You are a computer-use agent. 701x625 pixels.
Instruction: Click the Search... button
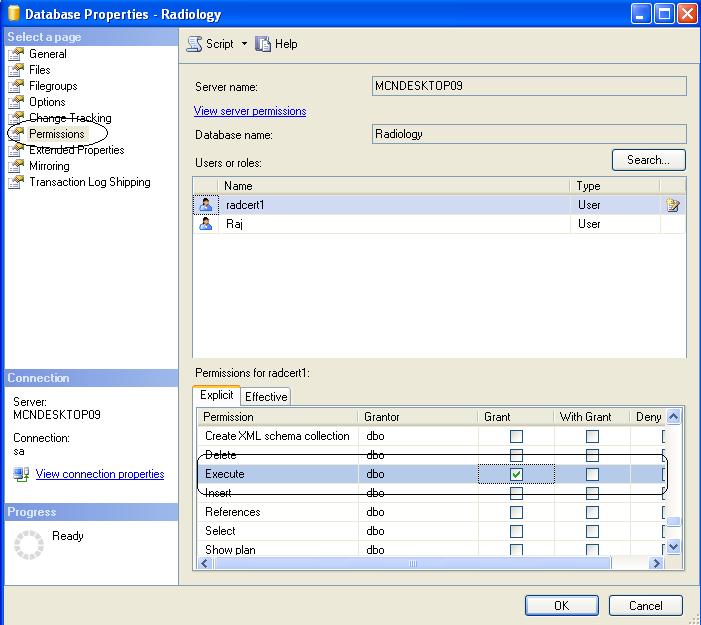tap(648, 160)
